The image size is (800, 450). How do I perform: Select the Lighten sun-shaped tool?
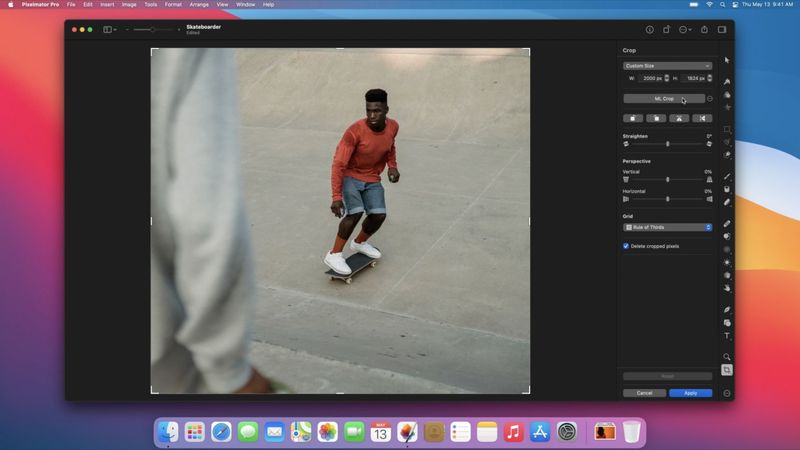click(727, 262)
